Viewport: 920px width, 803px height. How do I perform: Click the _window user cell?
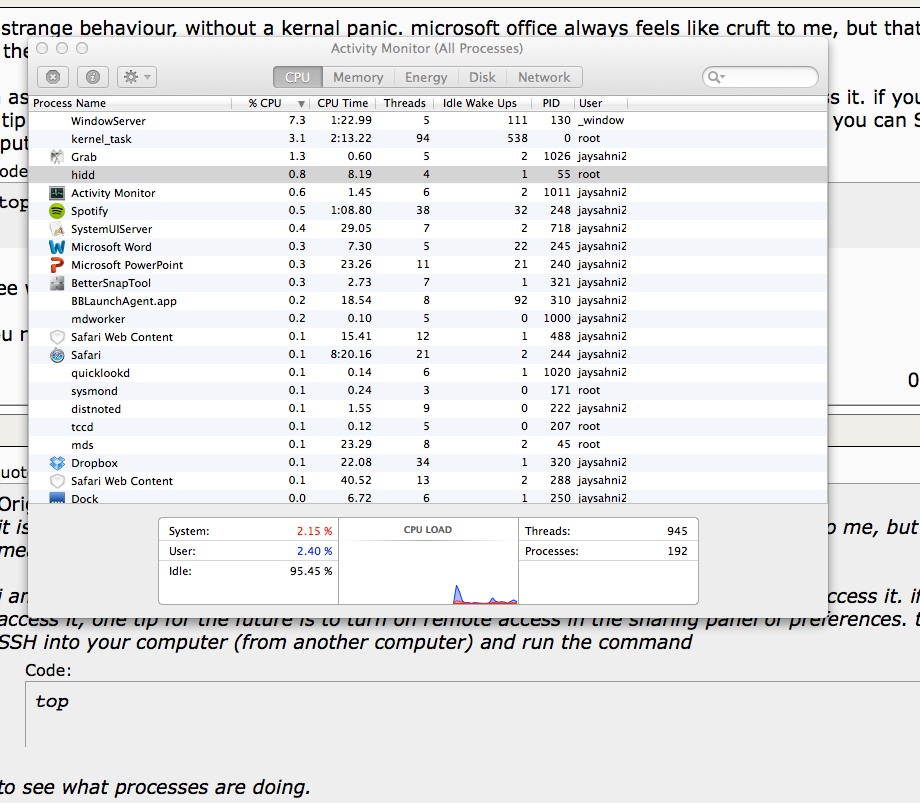(x=600, y=120)
